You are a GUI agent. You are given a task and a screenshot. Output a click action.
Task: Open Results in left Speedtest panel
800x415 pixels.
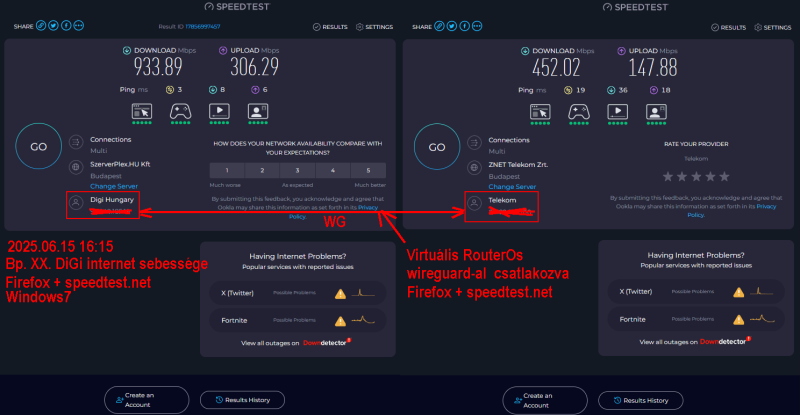pos(330,27)
